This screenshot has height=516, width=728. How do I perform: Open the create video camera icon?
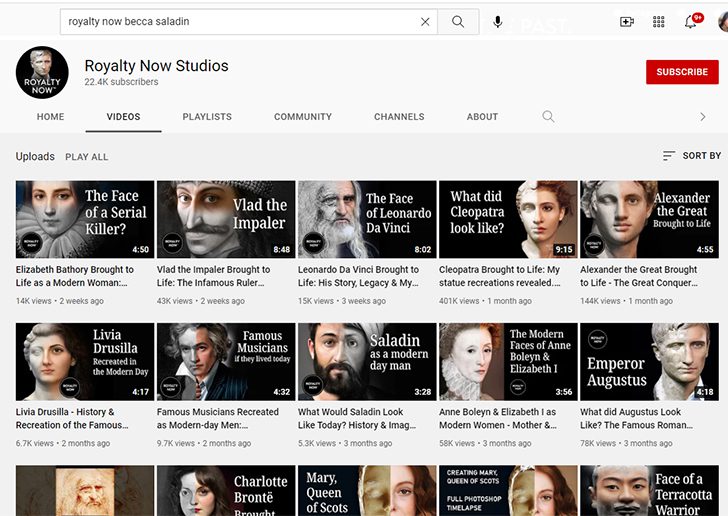tap(627, 21)
